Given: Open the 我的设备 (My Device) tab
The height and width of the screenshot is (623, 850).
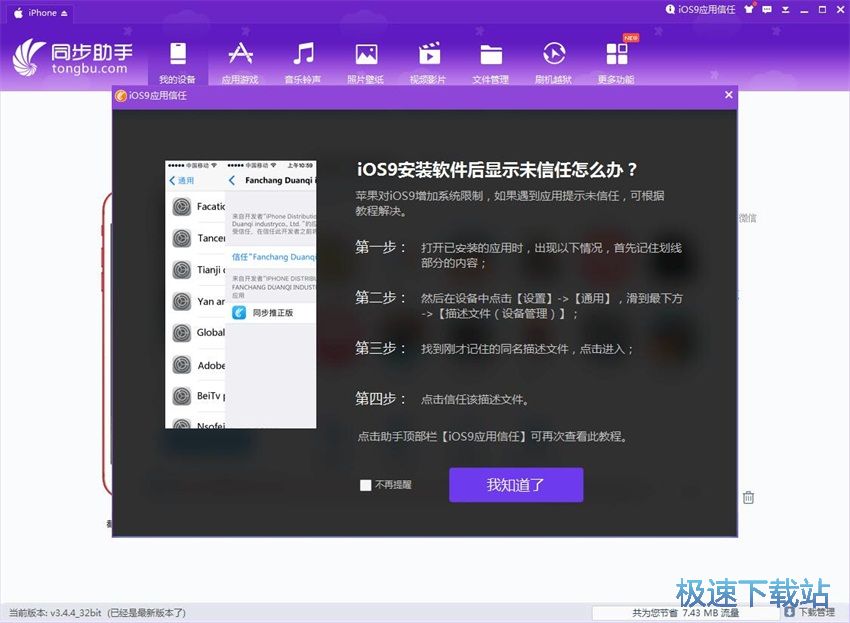Looking at the screenshot, I should (x=177, y=62).
